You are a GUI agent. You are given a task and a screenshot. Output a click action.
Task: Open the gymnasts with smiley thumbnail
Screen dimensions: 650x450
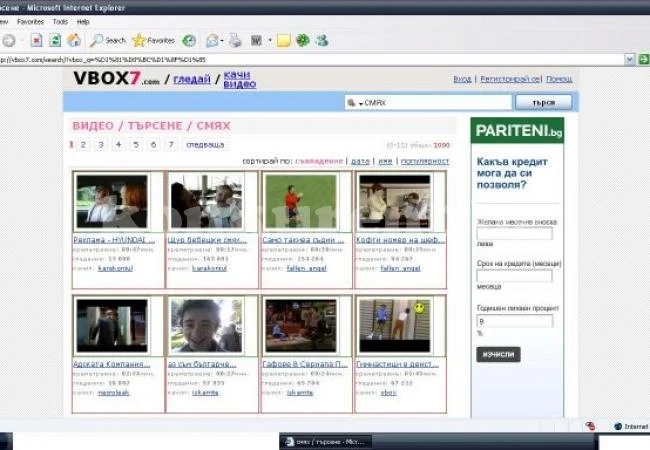395,326
